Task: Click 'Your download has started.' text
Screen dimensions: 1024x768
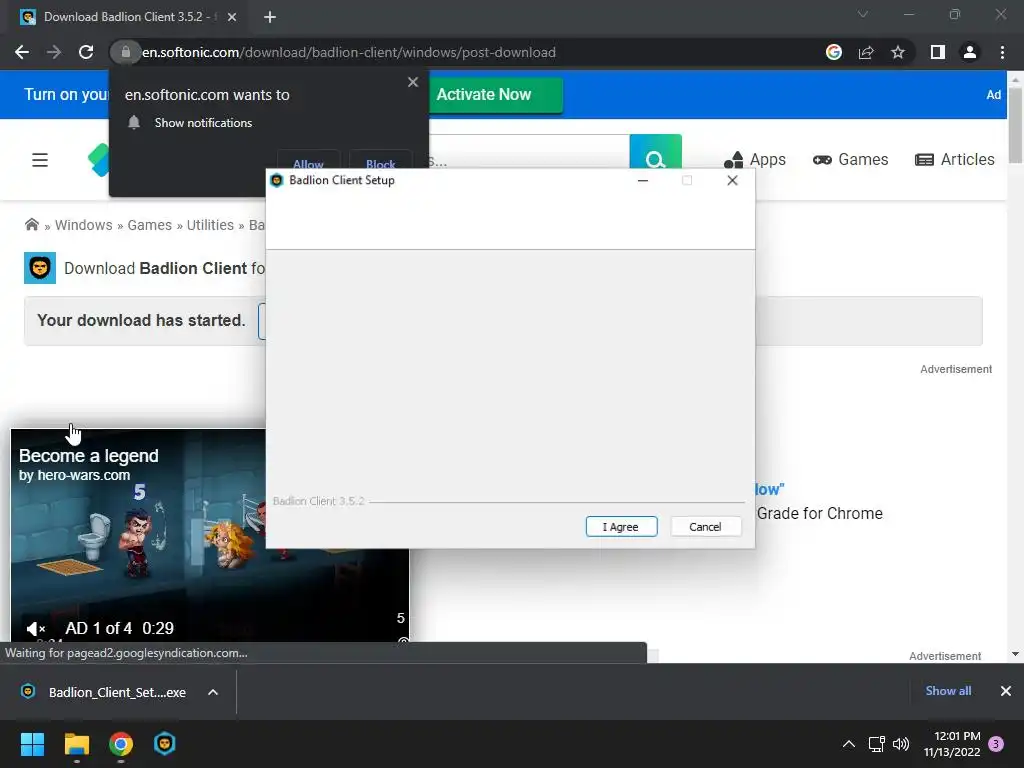Action: click(141, 320)
